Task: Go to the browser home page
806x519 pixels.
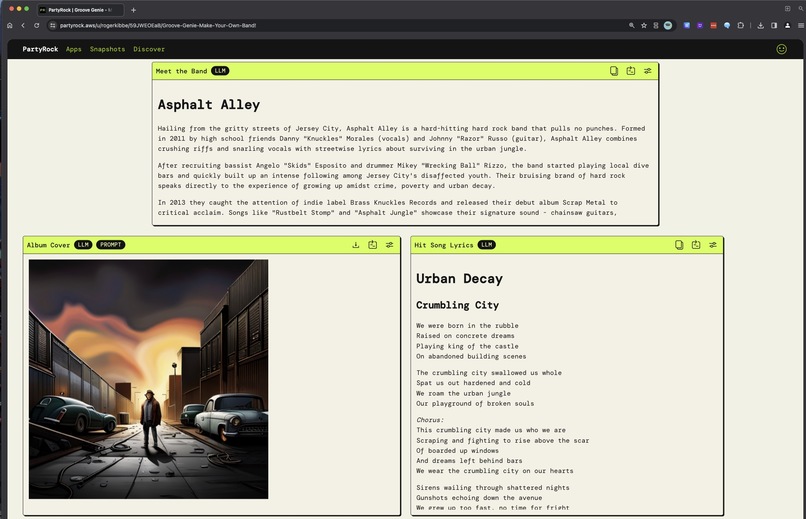Action: [10, 25]
